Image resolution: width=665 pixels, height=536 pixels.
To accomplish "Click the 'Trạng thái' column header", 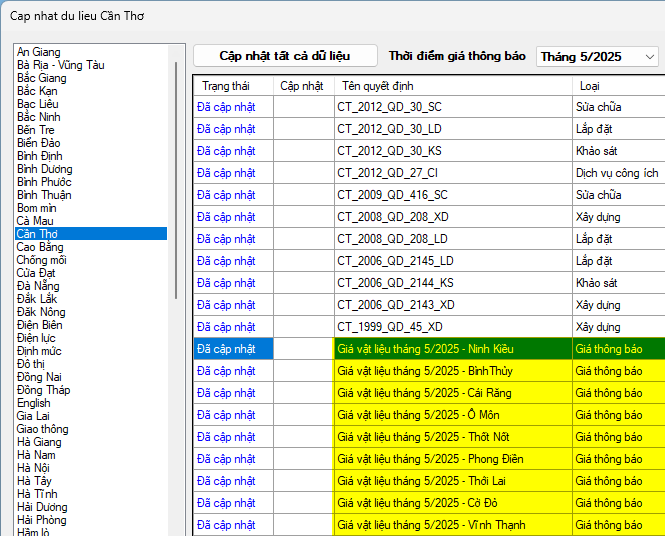I will (234, 86).
